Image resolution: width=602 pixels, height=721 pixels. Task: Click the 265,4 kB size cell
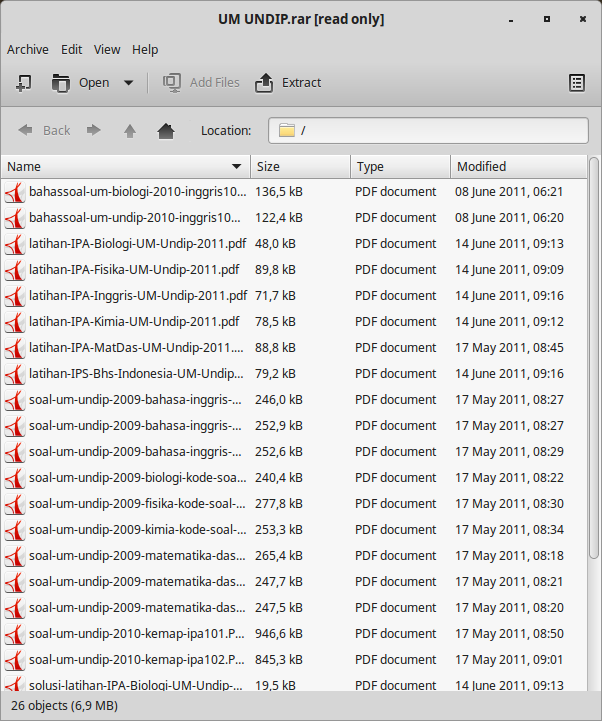click(279, 555)
